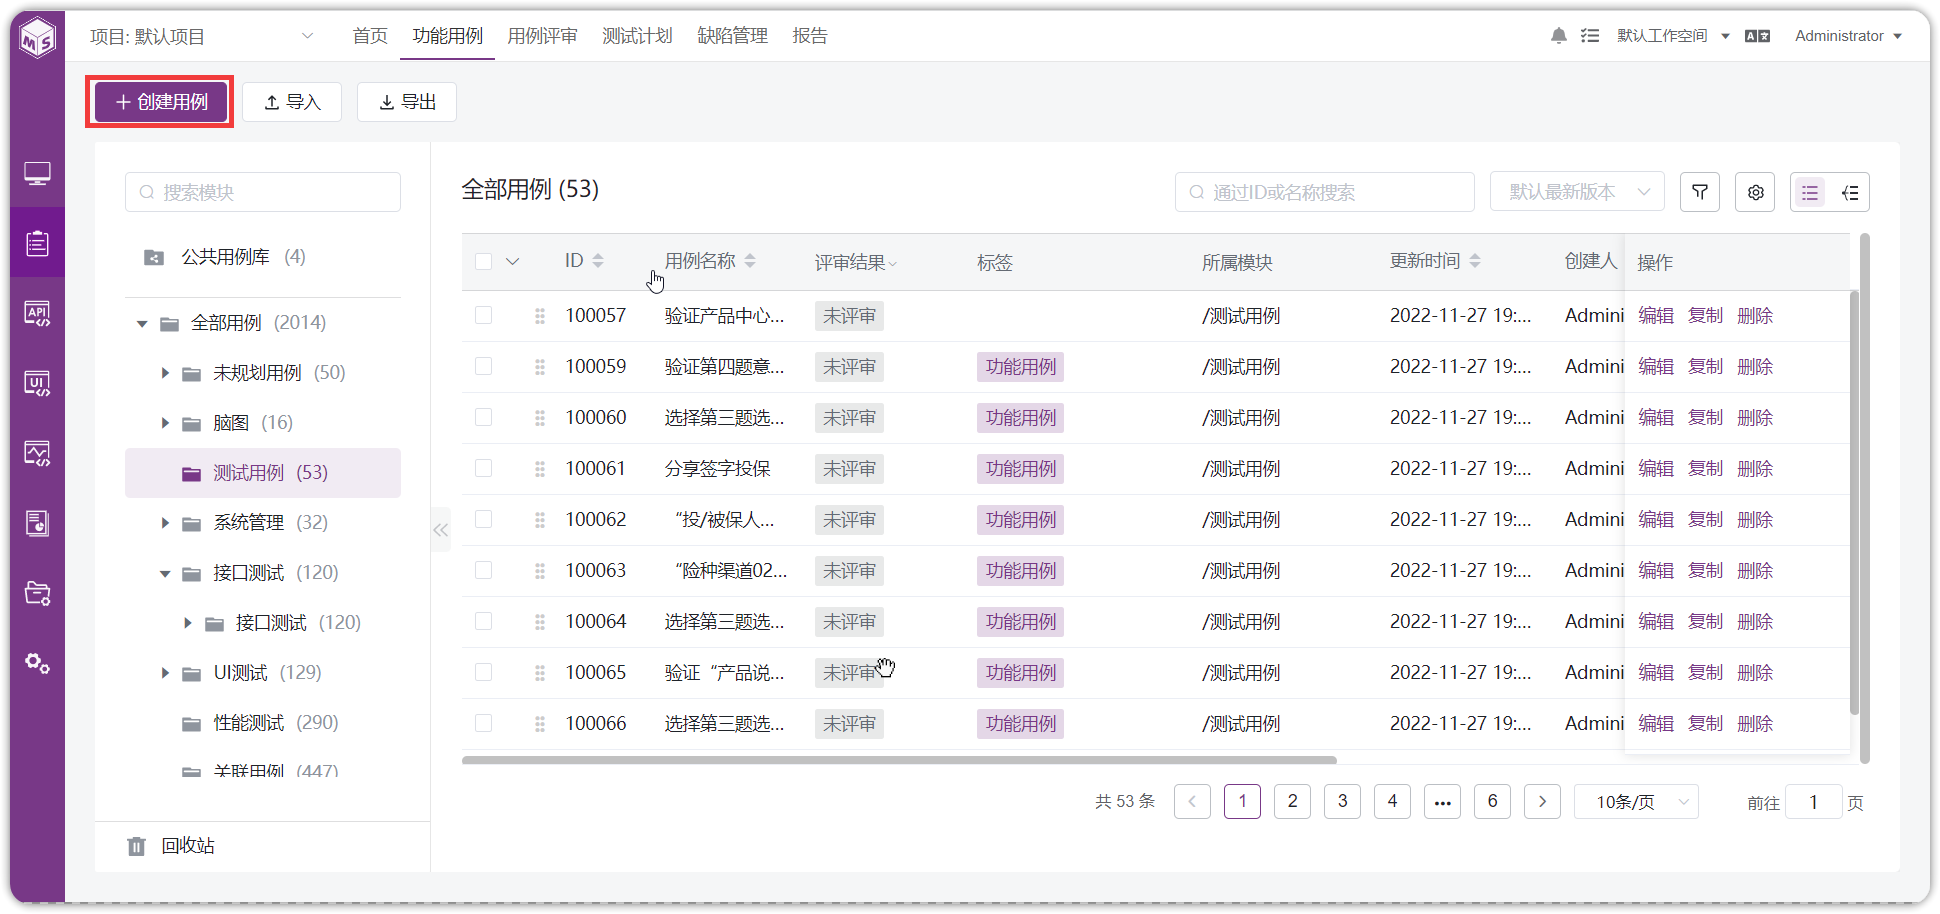Collapse the 全部用例 tree node
Image resolution: width=1940 pixels, height=914 pixels.
[x=142, y=323]
